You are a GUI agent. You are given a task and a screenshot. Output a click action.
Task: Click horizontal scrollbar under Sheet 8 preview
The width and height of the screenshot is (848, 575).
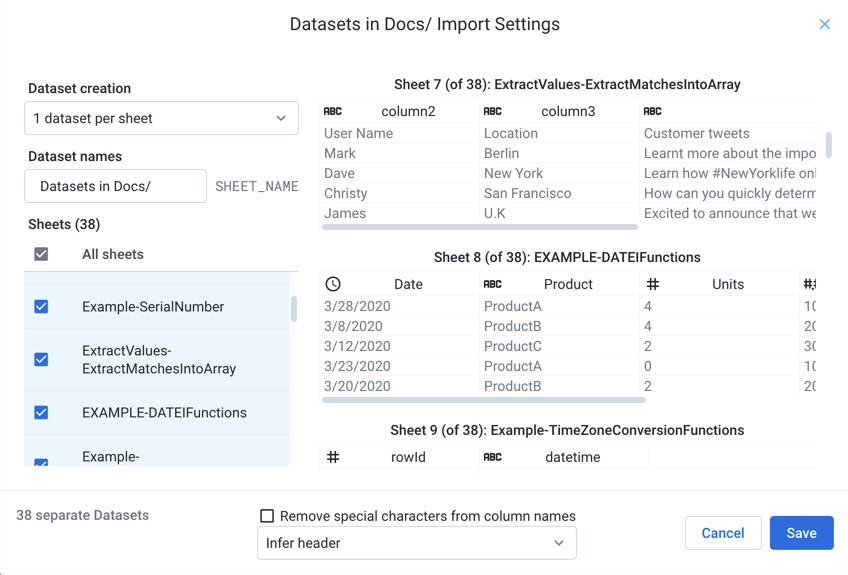(x=483, y=400)
